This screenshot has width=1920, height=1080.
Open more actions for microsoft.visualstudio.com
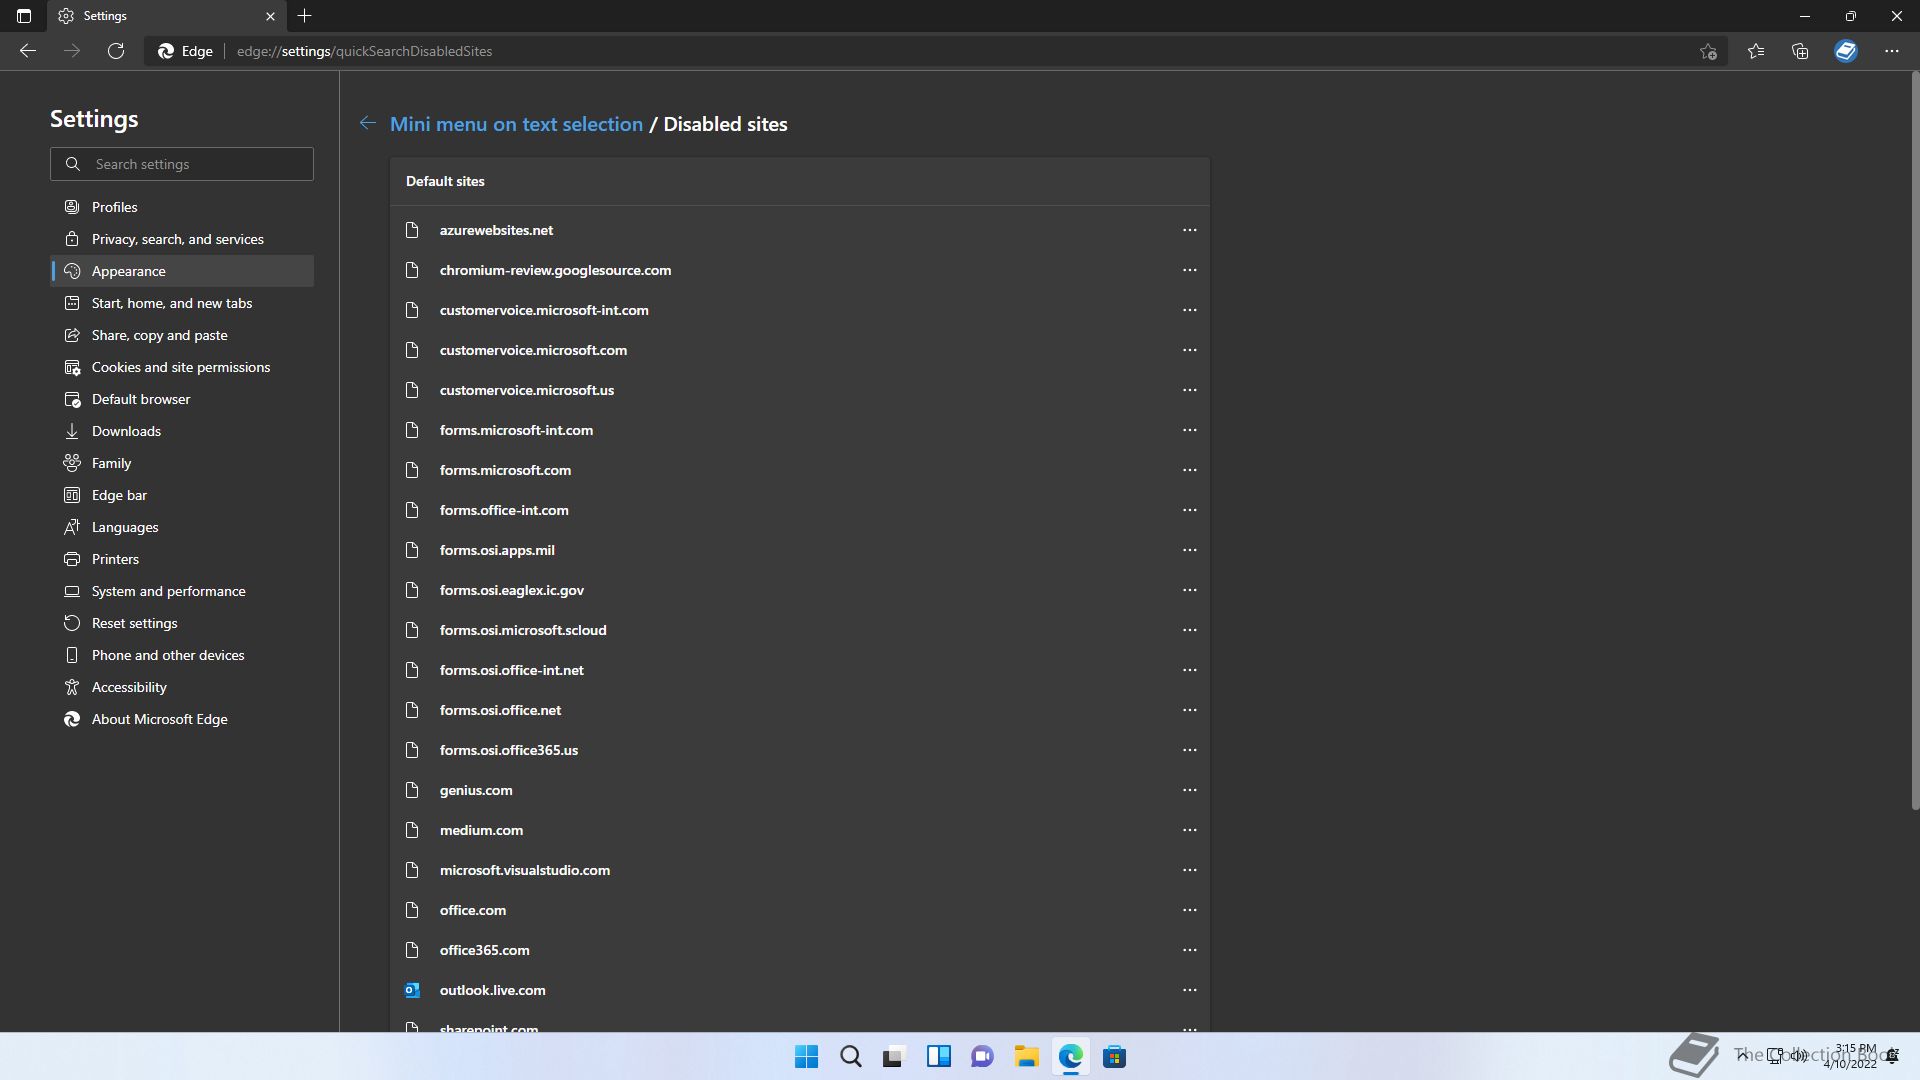click(1189, 870)
